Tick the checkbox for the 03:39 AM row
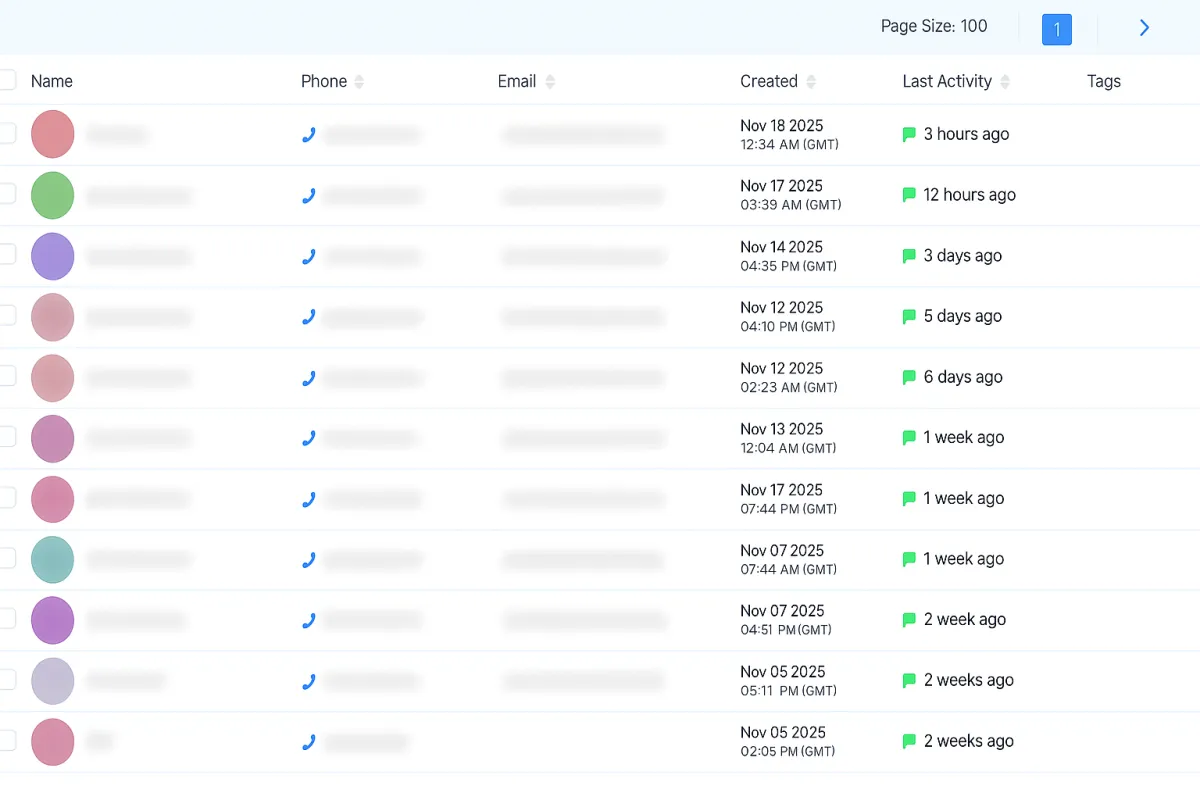 (6, 193)
